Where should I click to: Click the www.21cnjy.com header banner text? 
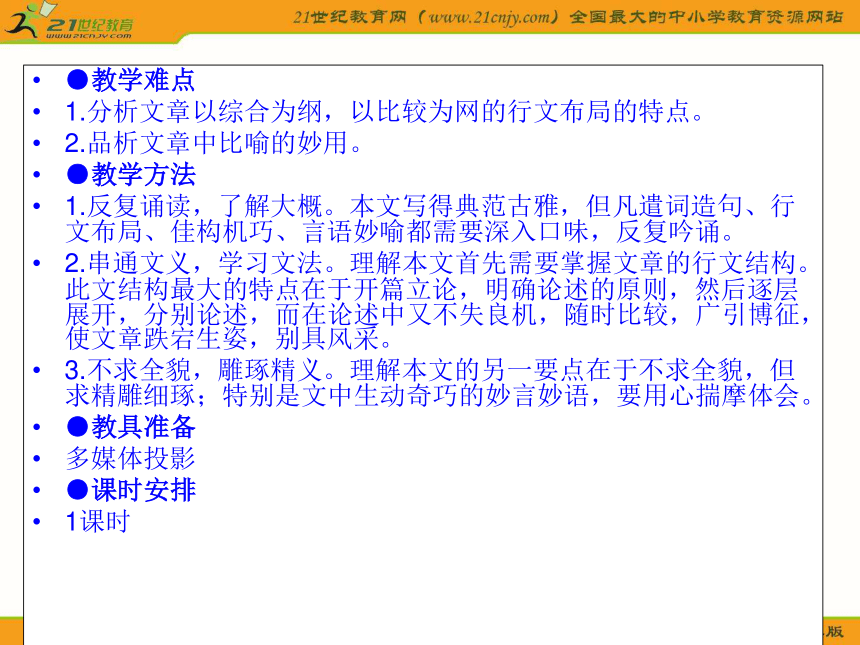pos(568,18)
